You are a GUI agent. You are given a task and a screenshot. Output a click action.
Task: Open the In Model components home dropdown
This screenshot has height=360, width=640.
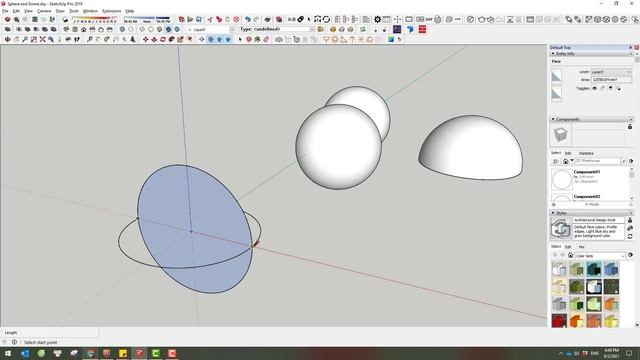coord(572,161)
